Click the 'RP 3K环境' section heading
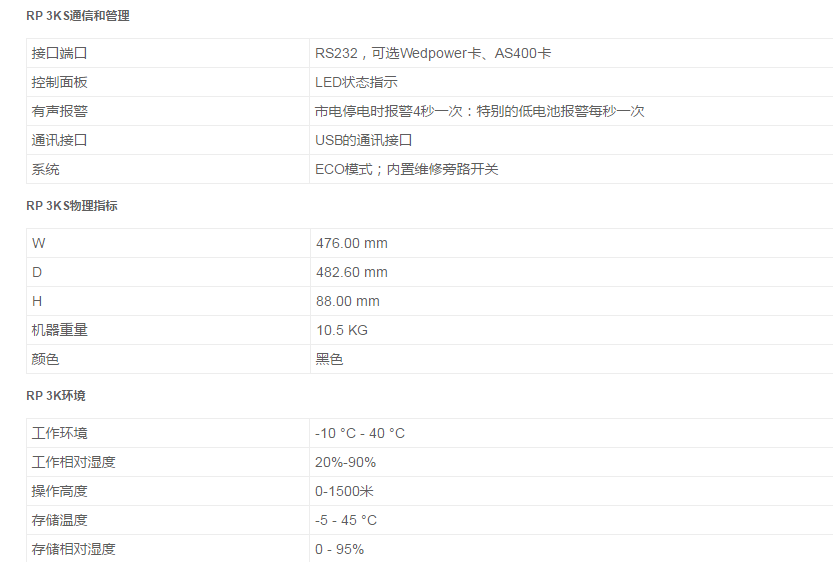The image size is (833, 562). [x=56, y=396]
